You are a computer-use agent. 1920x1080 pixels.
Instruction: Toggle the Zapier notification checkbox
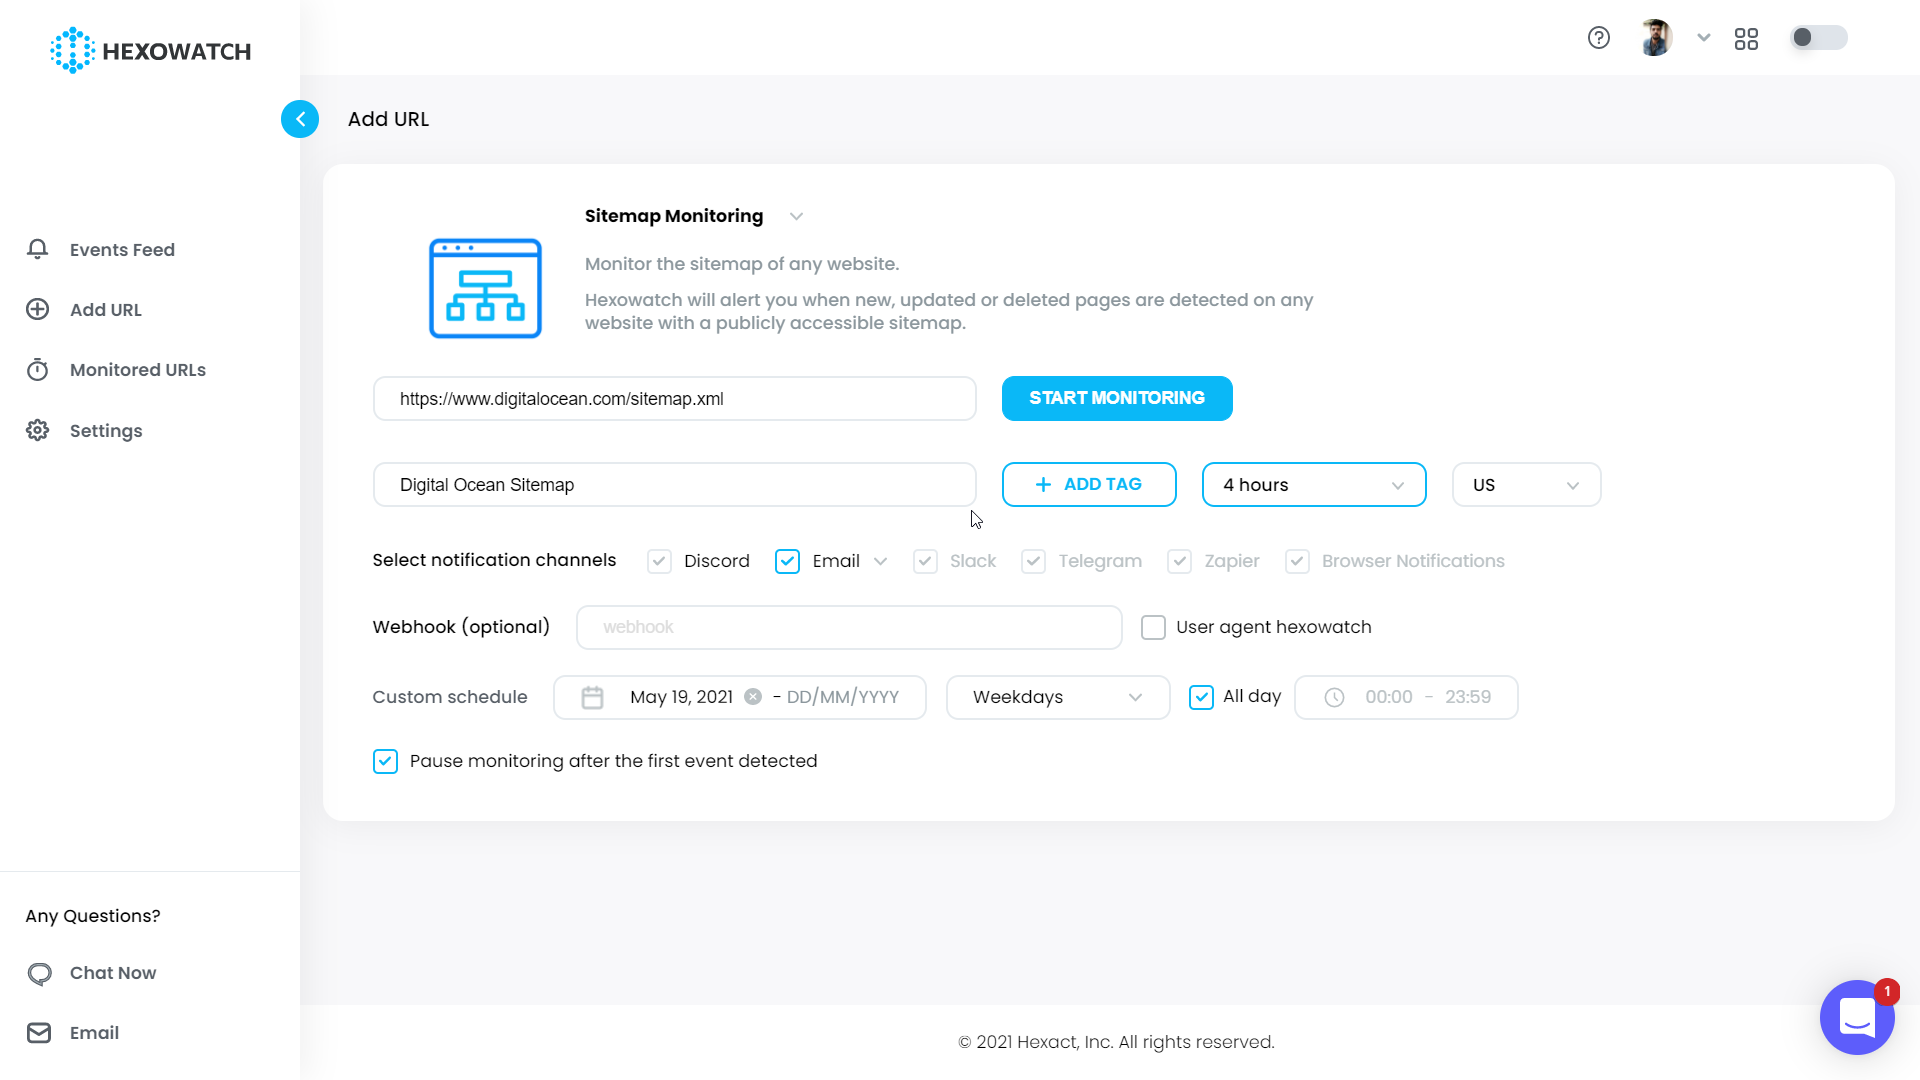[1179, 561]
